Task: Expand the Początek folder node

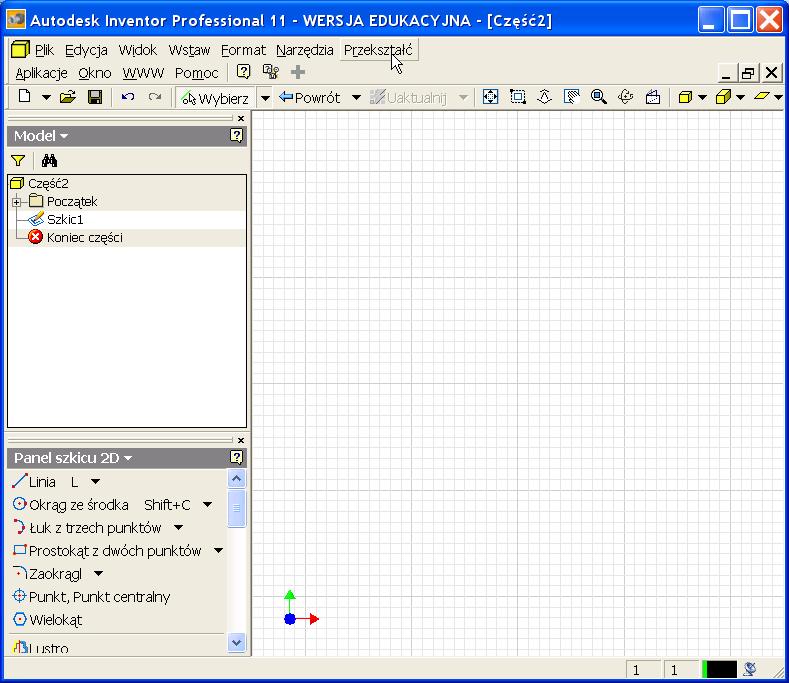Action: click(17, 202)
